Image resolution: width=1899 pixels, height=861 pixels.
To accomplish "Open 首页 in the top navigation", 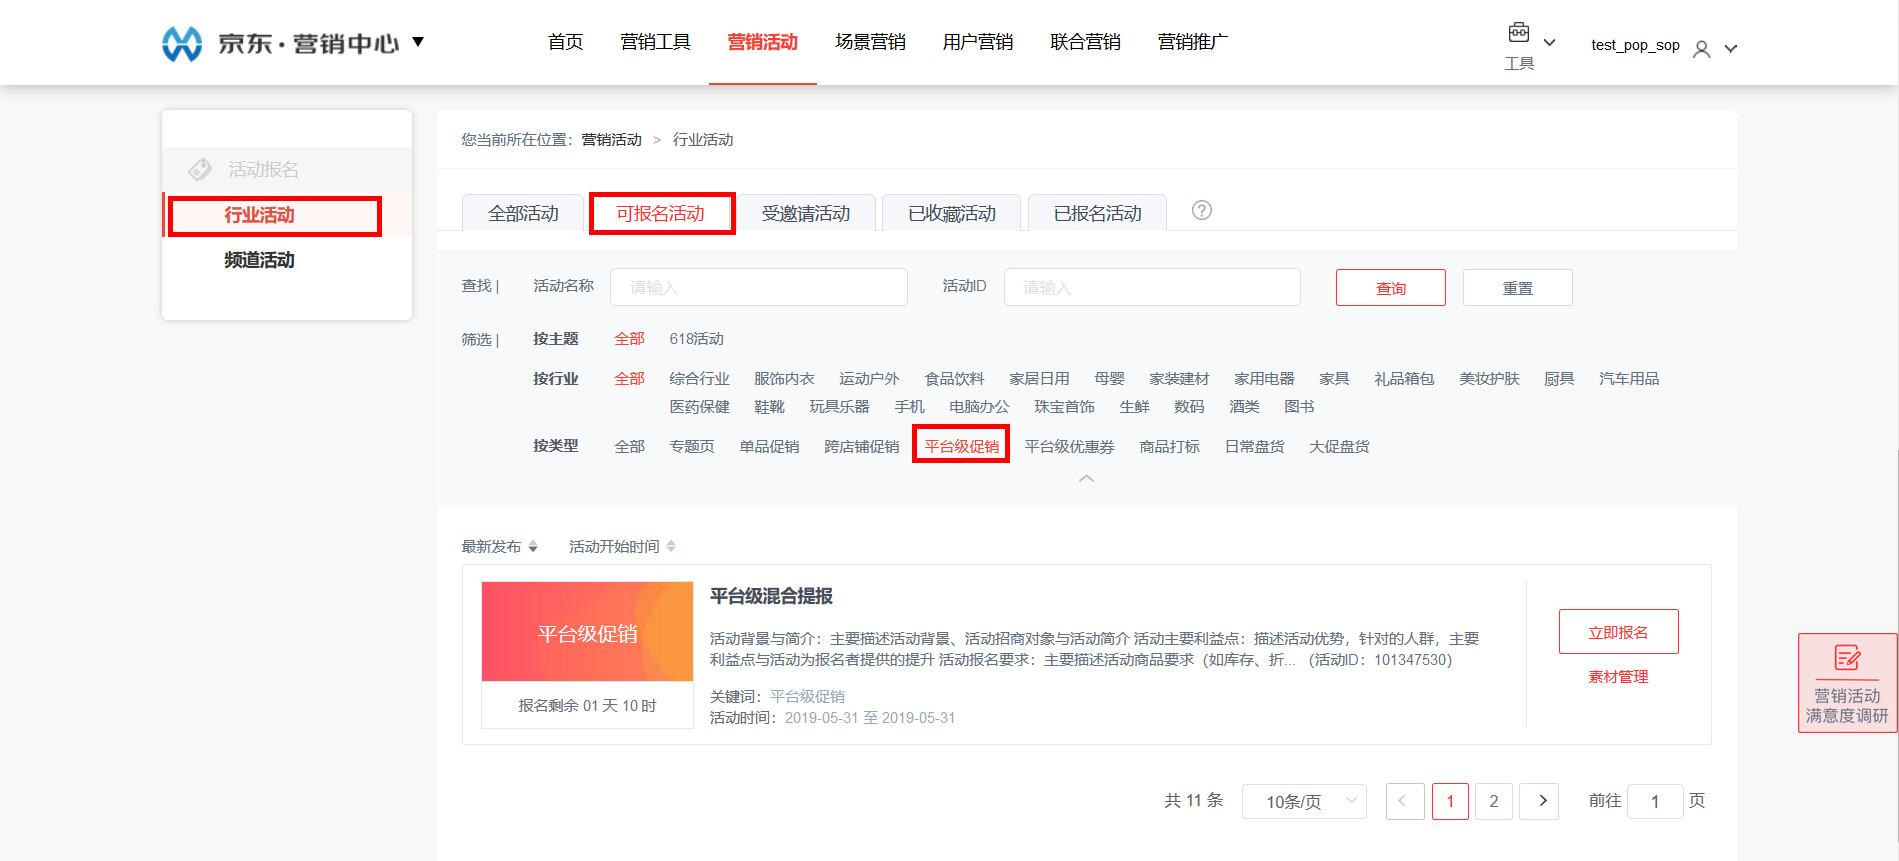I will pyautogui.click(x=565, y=42).
